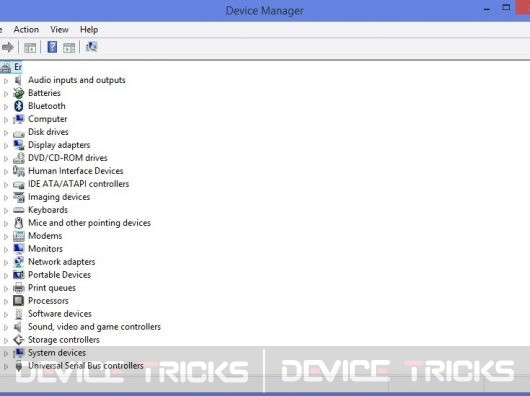Click the Human Interface Devices icon
Viewport: 530px width, 396px height.
coord(19,171)
